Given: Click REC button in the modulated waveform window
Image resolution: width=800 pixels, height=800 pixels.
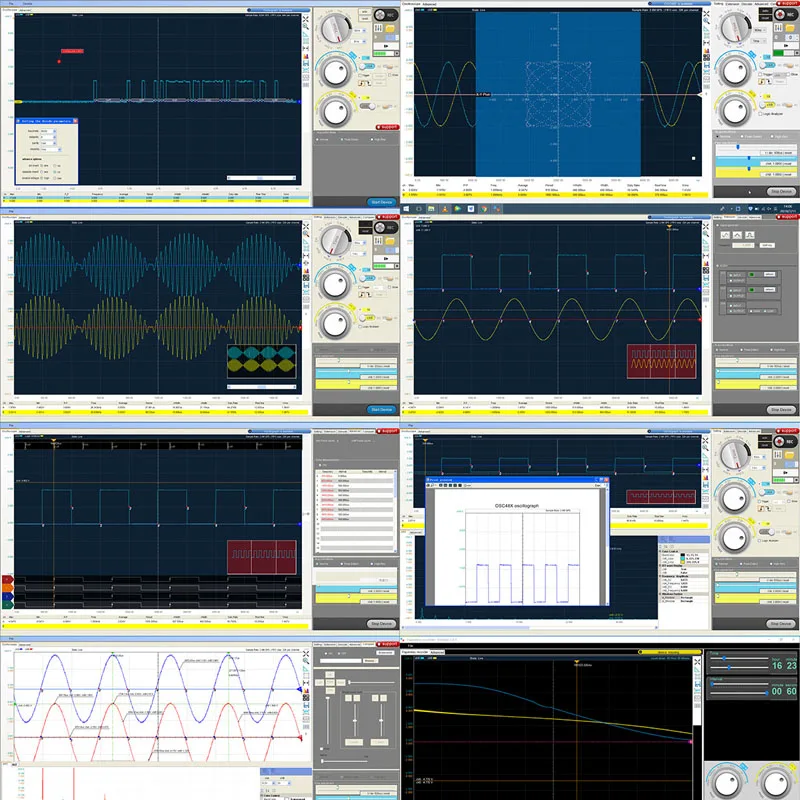Looking at the screenshot, I should pyautogui.click(x=386, y=228).
